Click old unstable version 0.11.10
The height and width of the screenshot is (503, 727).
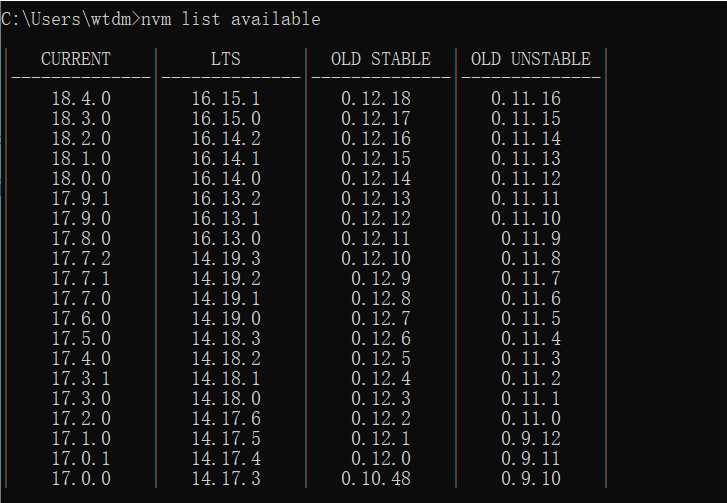(x=526, y=218)
